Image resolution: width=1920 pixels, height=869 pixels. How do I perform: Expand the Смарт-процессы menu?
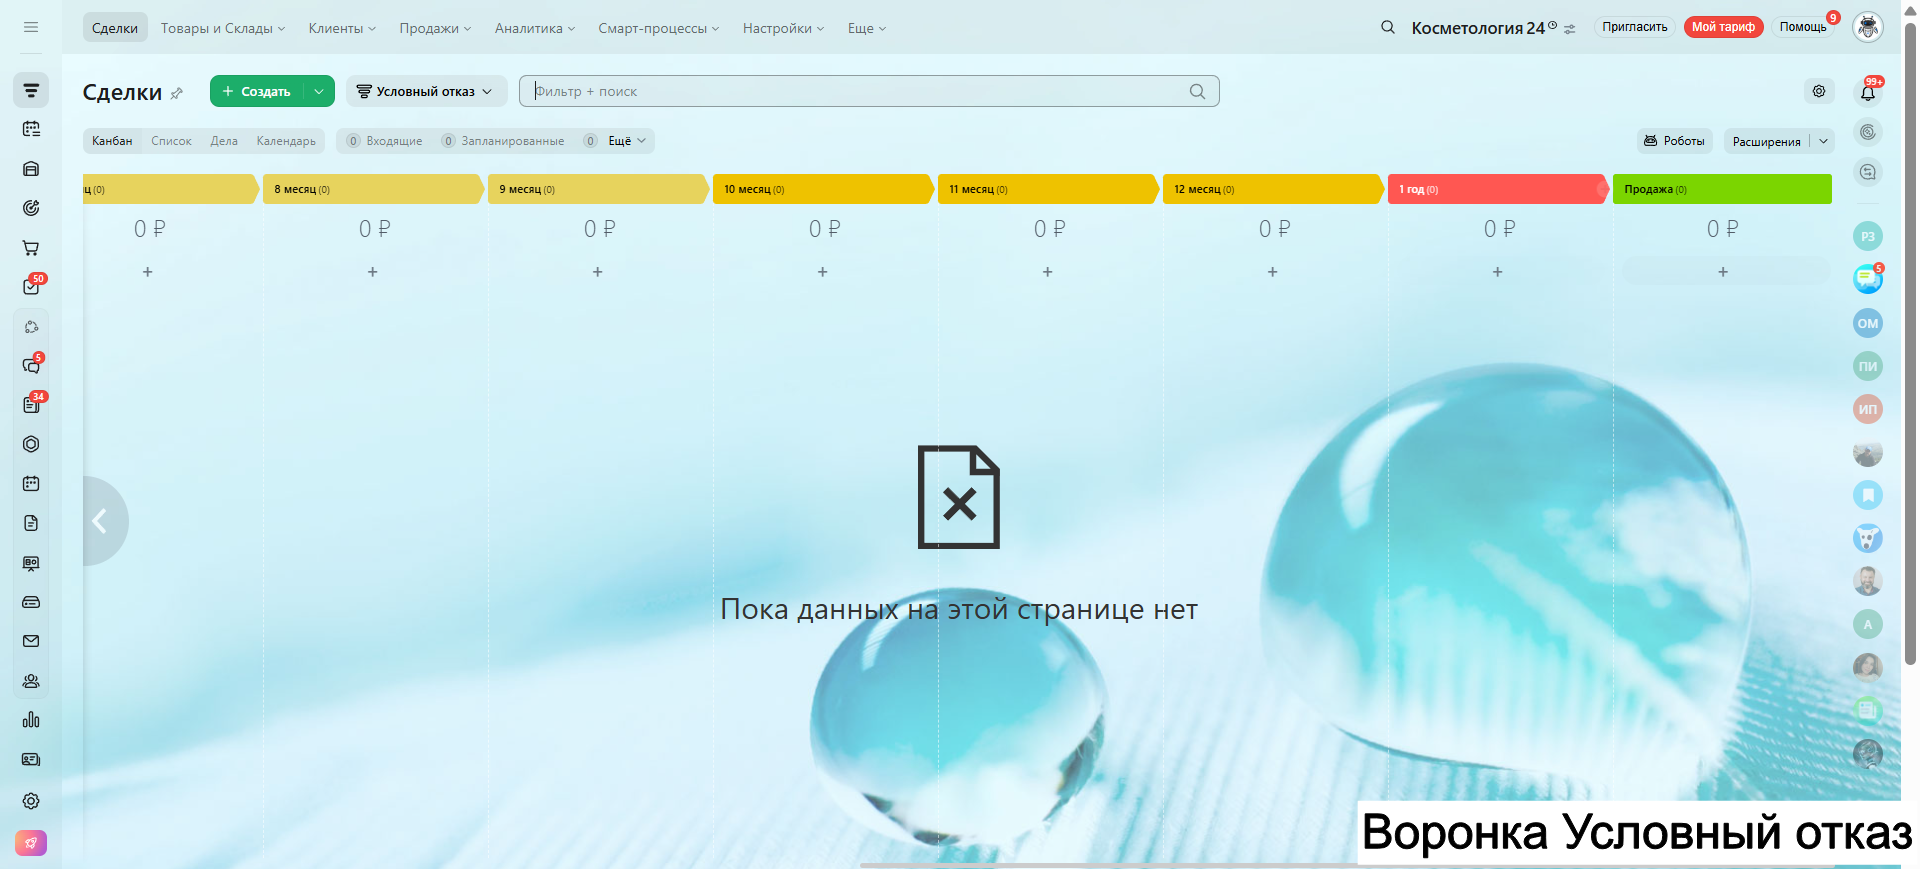click(659, 28)
